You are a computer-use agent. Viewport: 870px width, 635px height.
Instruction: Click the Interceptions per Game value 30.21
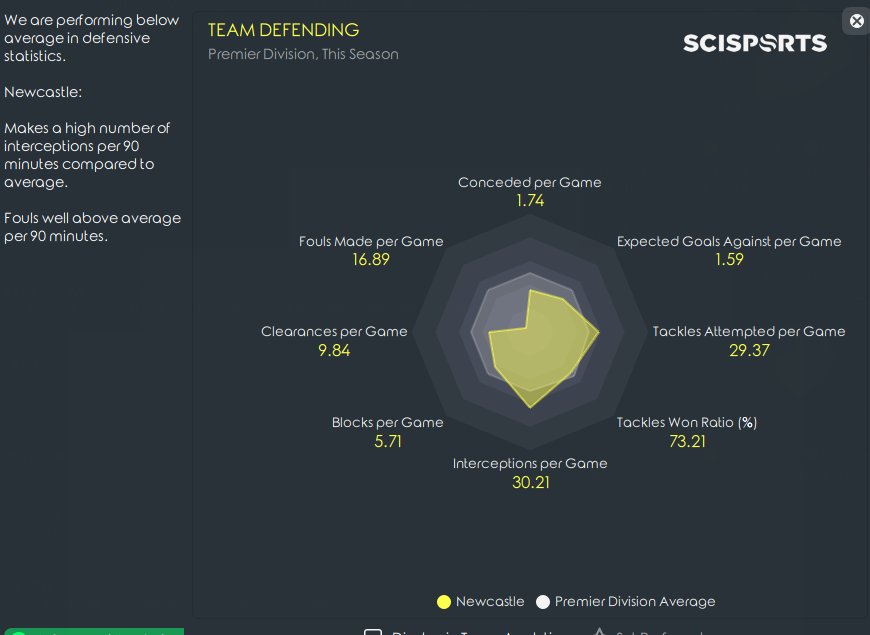pyautogui.click(x=530, y=482)
